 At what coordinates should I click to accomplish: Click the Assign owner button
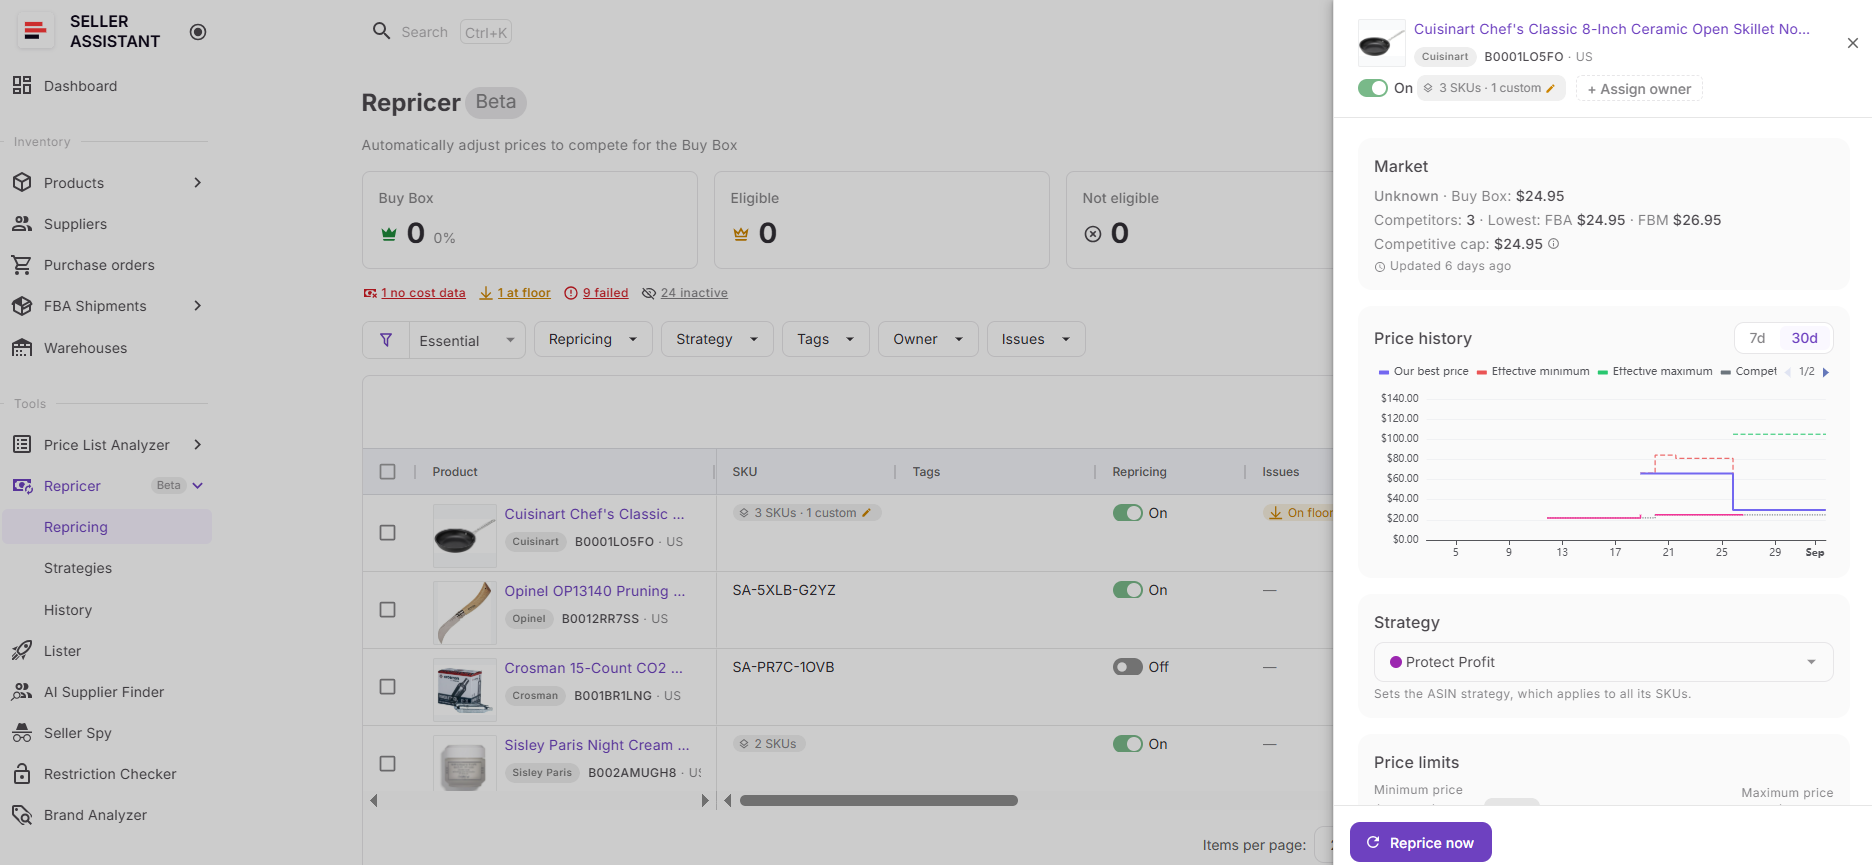(1639, 89)
